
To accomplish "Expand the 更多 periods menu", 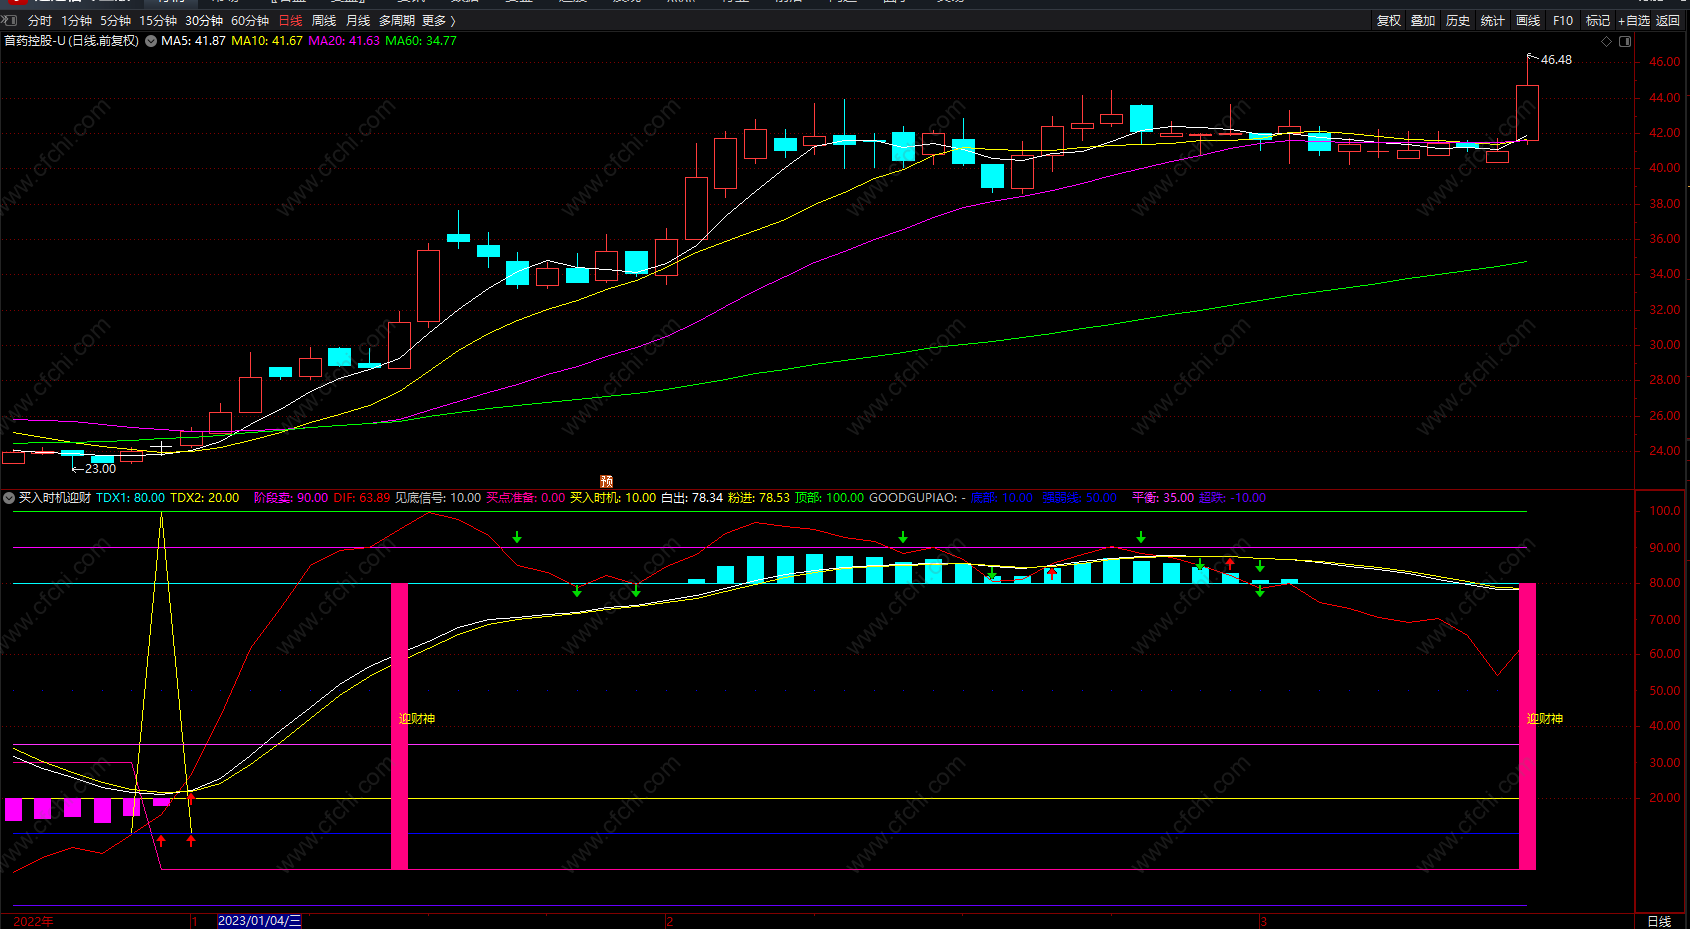I will coord(438,21).
